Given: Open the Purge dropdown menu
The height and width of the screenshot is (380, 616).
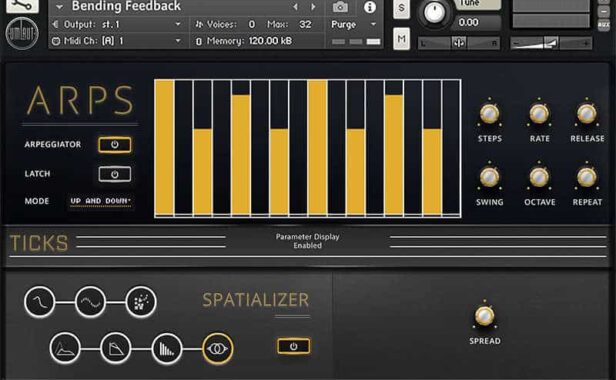Looking at the screenshot, I should coord(354,24).
